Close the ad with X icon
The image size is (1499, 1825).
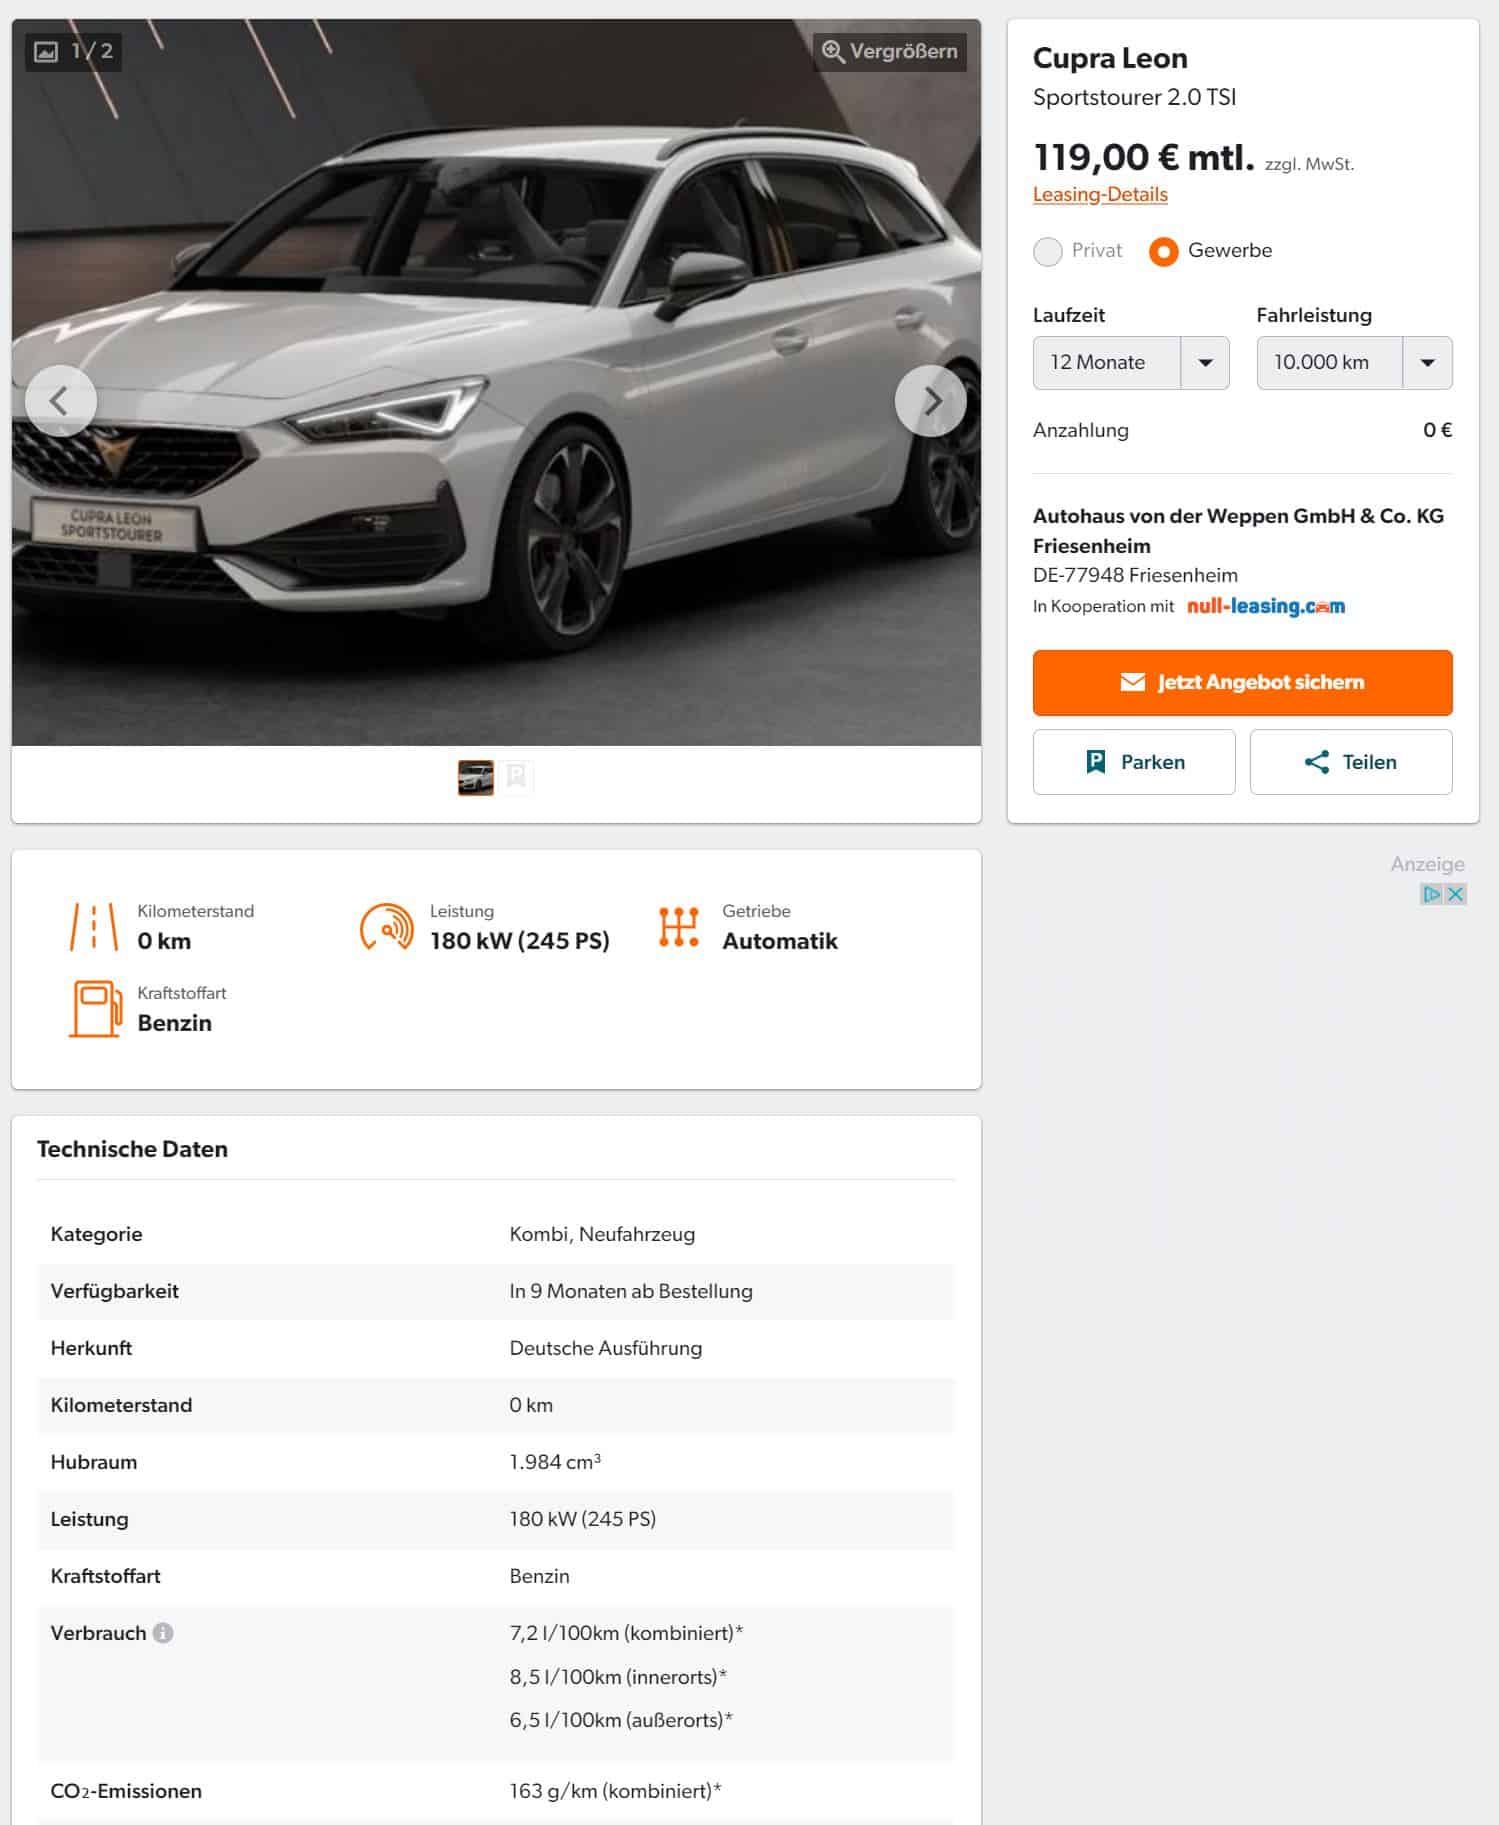[1456, 894]
